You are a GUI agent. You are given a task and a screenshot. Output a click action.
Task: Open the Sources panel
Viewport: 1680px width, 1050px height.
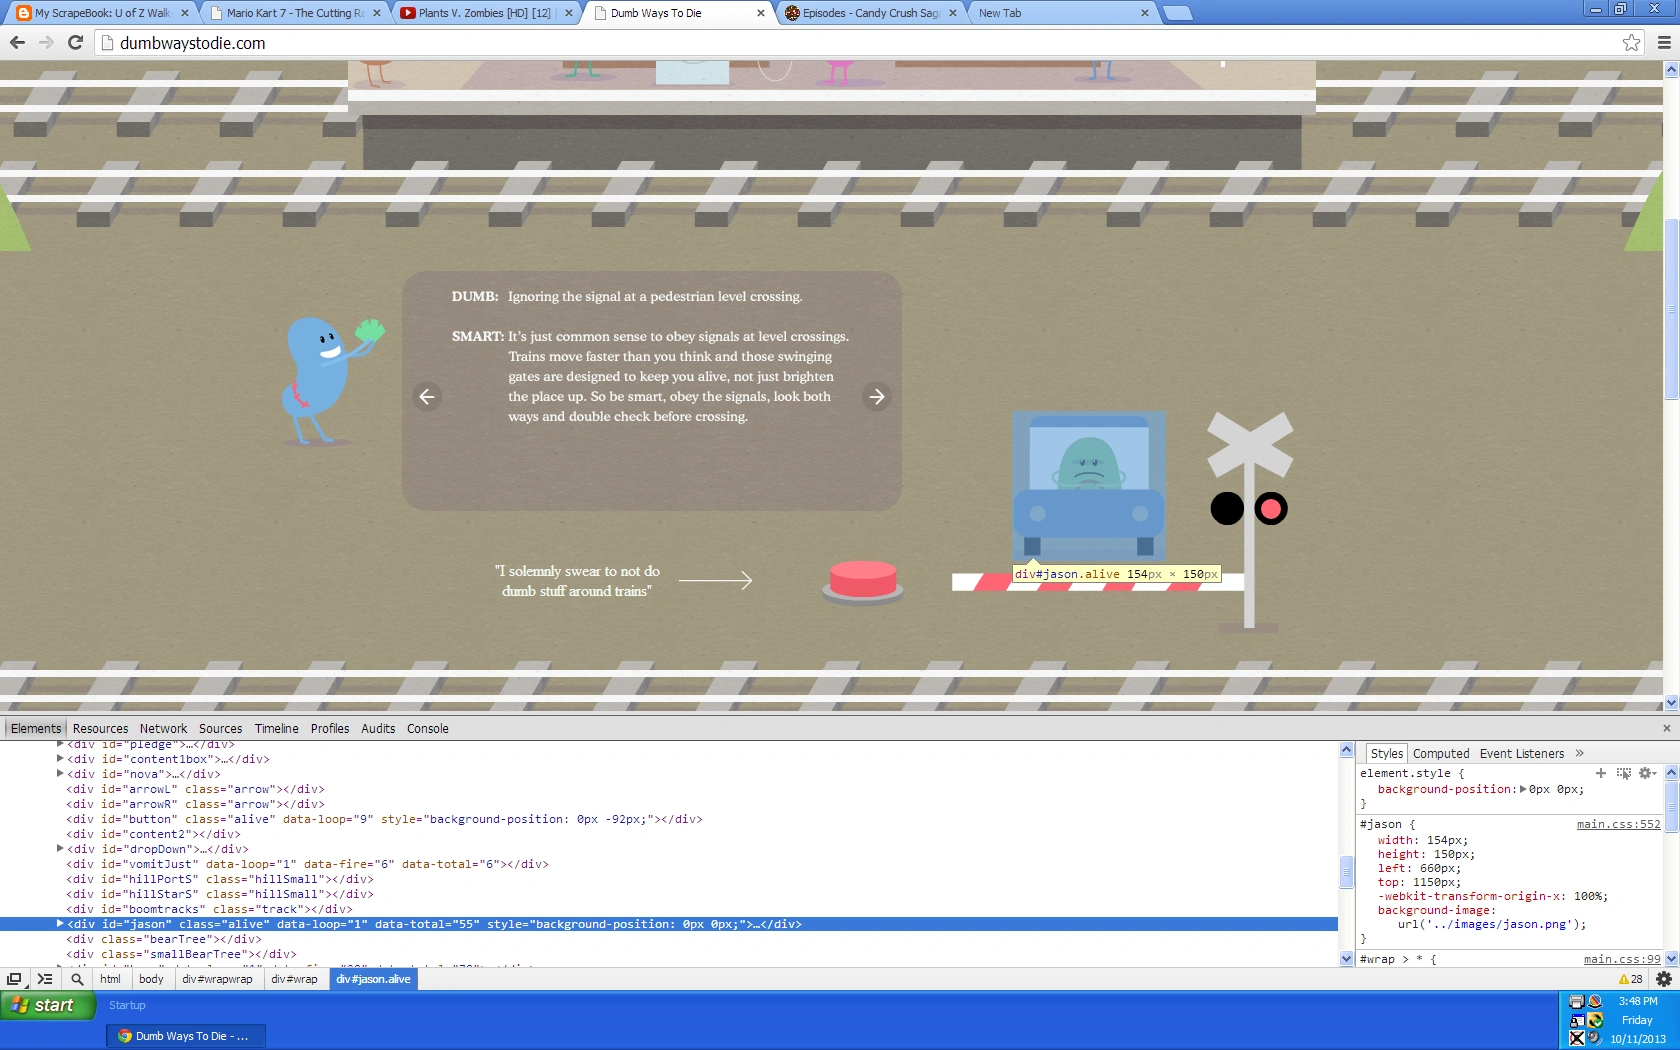coord(220,728)
